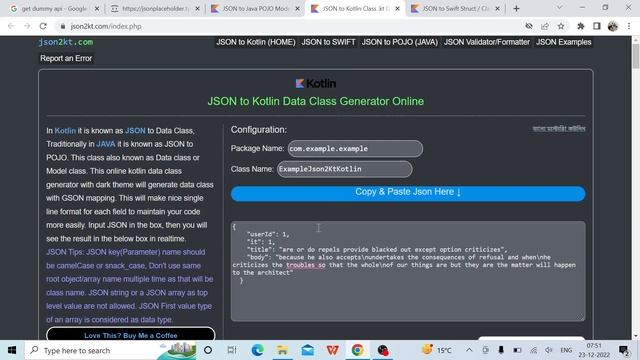
Task: Click the browser back arrow
Action: (x=11, y=26)
